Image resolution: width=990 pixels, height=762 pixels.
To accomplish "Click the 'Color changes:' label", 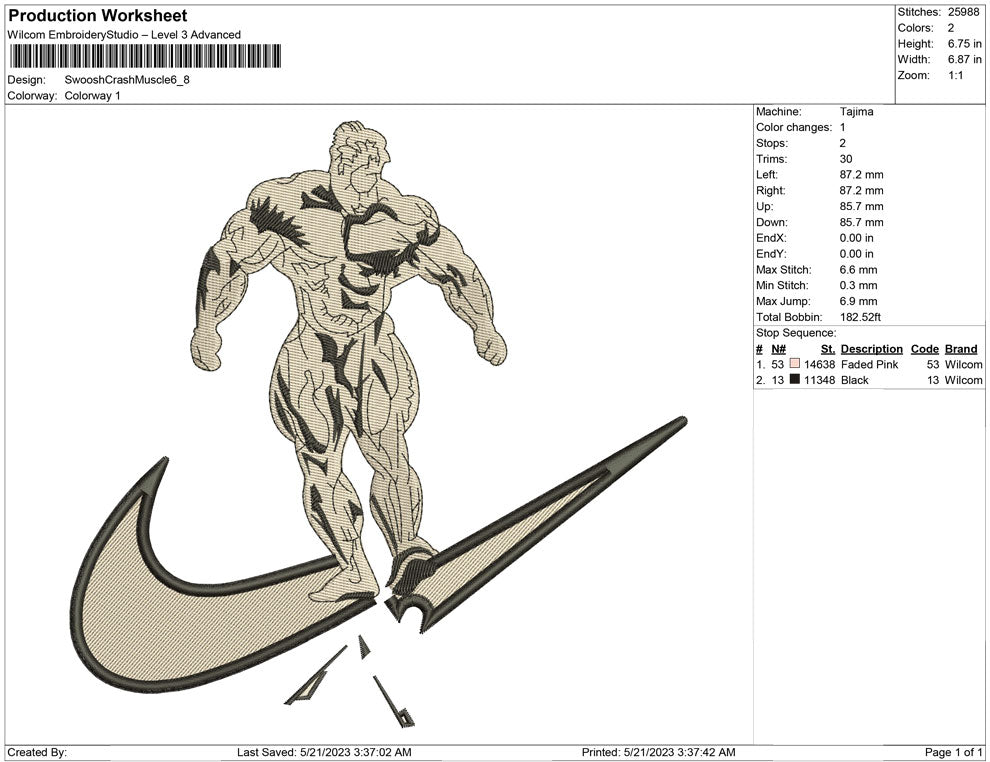I will pos(794,128).
